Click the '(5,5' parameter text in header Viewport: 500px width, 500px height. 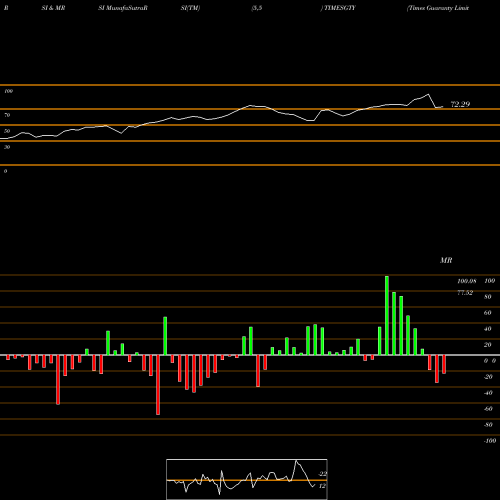[257, 8]
